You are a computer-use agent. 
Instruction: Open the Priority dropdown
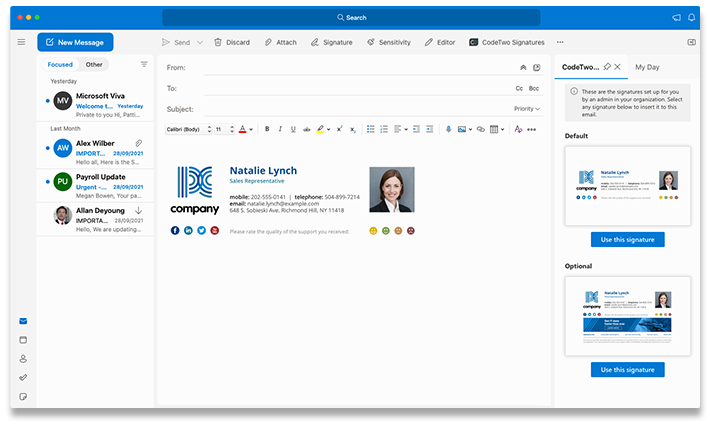[527, 109]
